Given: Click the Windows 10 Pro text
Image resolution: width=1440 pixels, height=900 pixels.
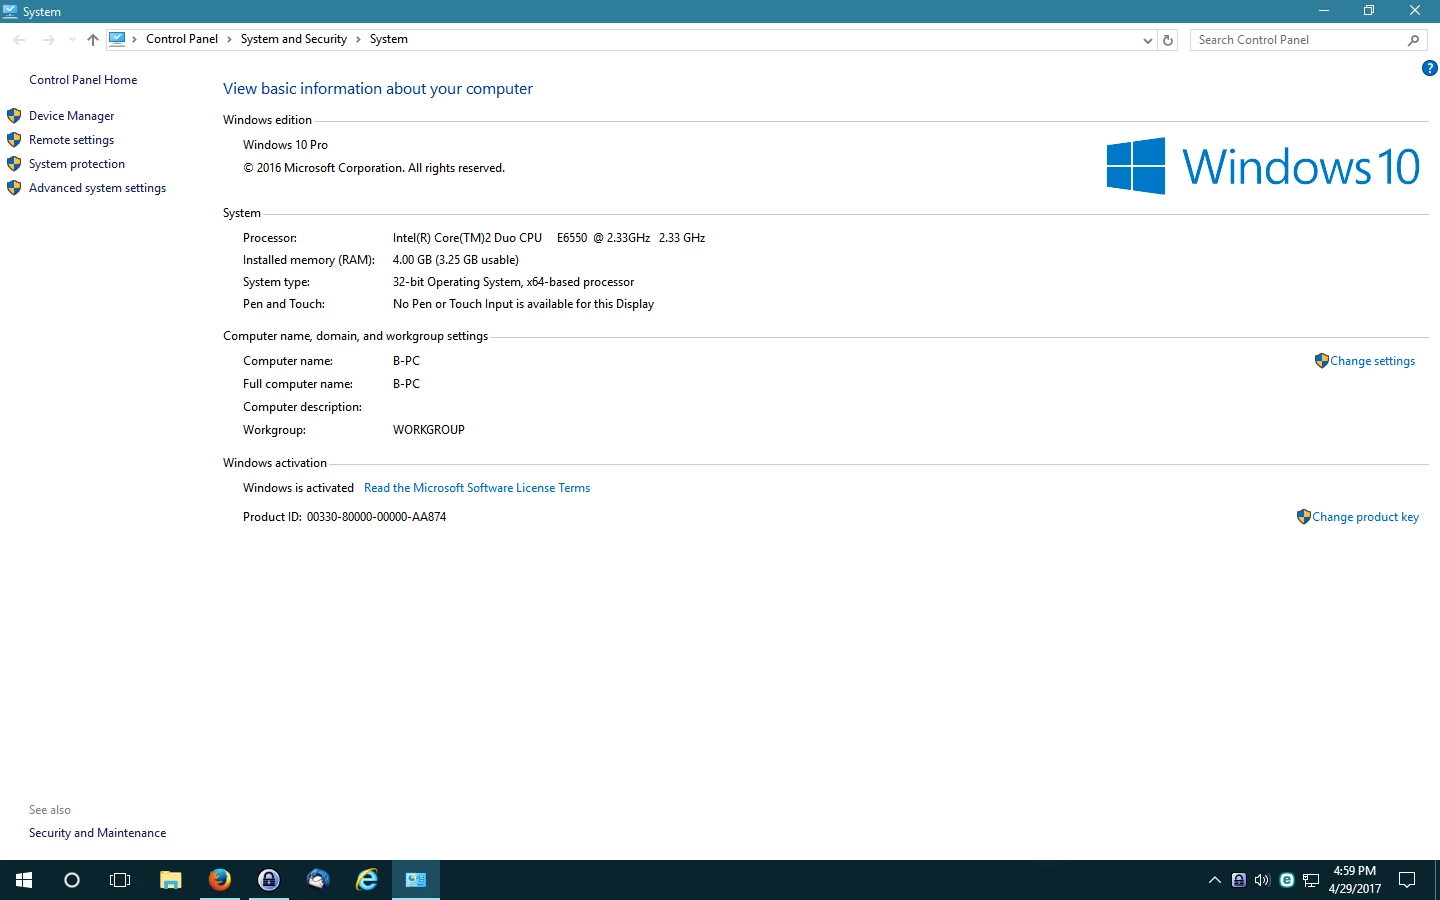Looking at the screenshot, I should 285,145.
